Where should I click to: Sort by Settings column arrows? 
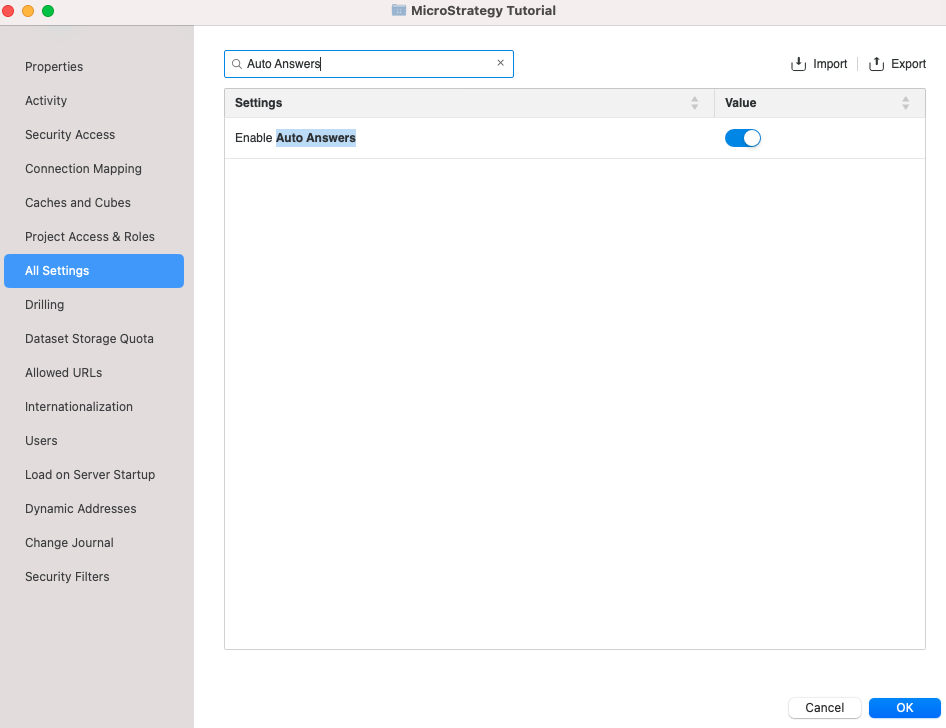[695, 103]
